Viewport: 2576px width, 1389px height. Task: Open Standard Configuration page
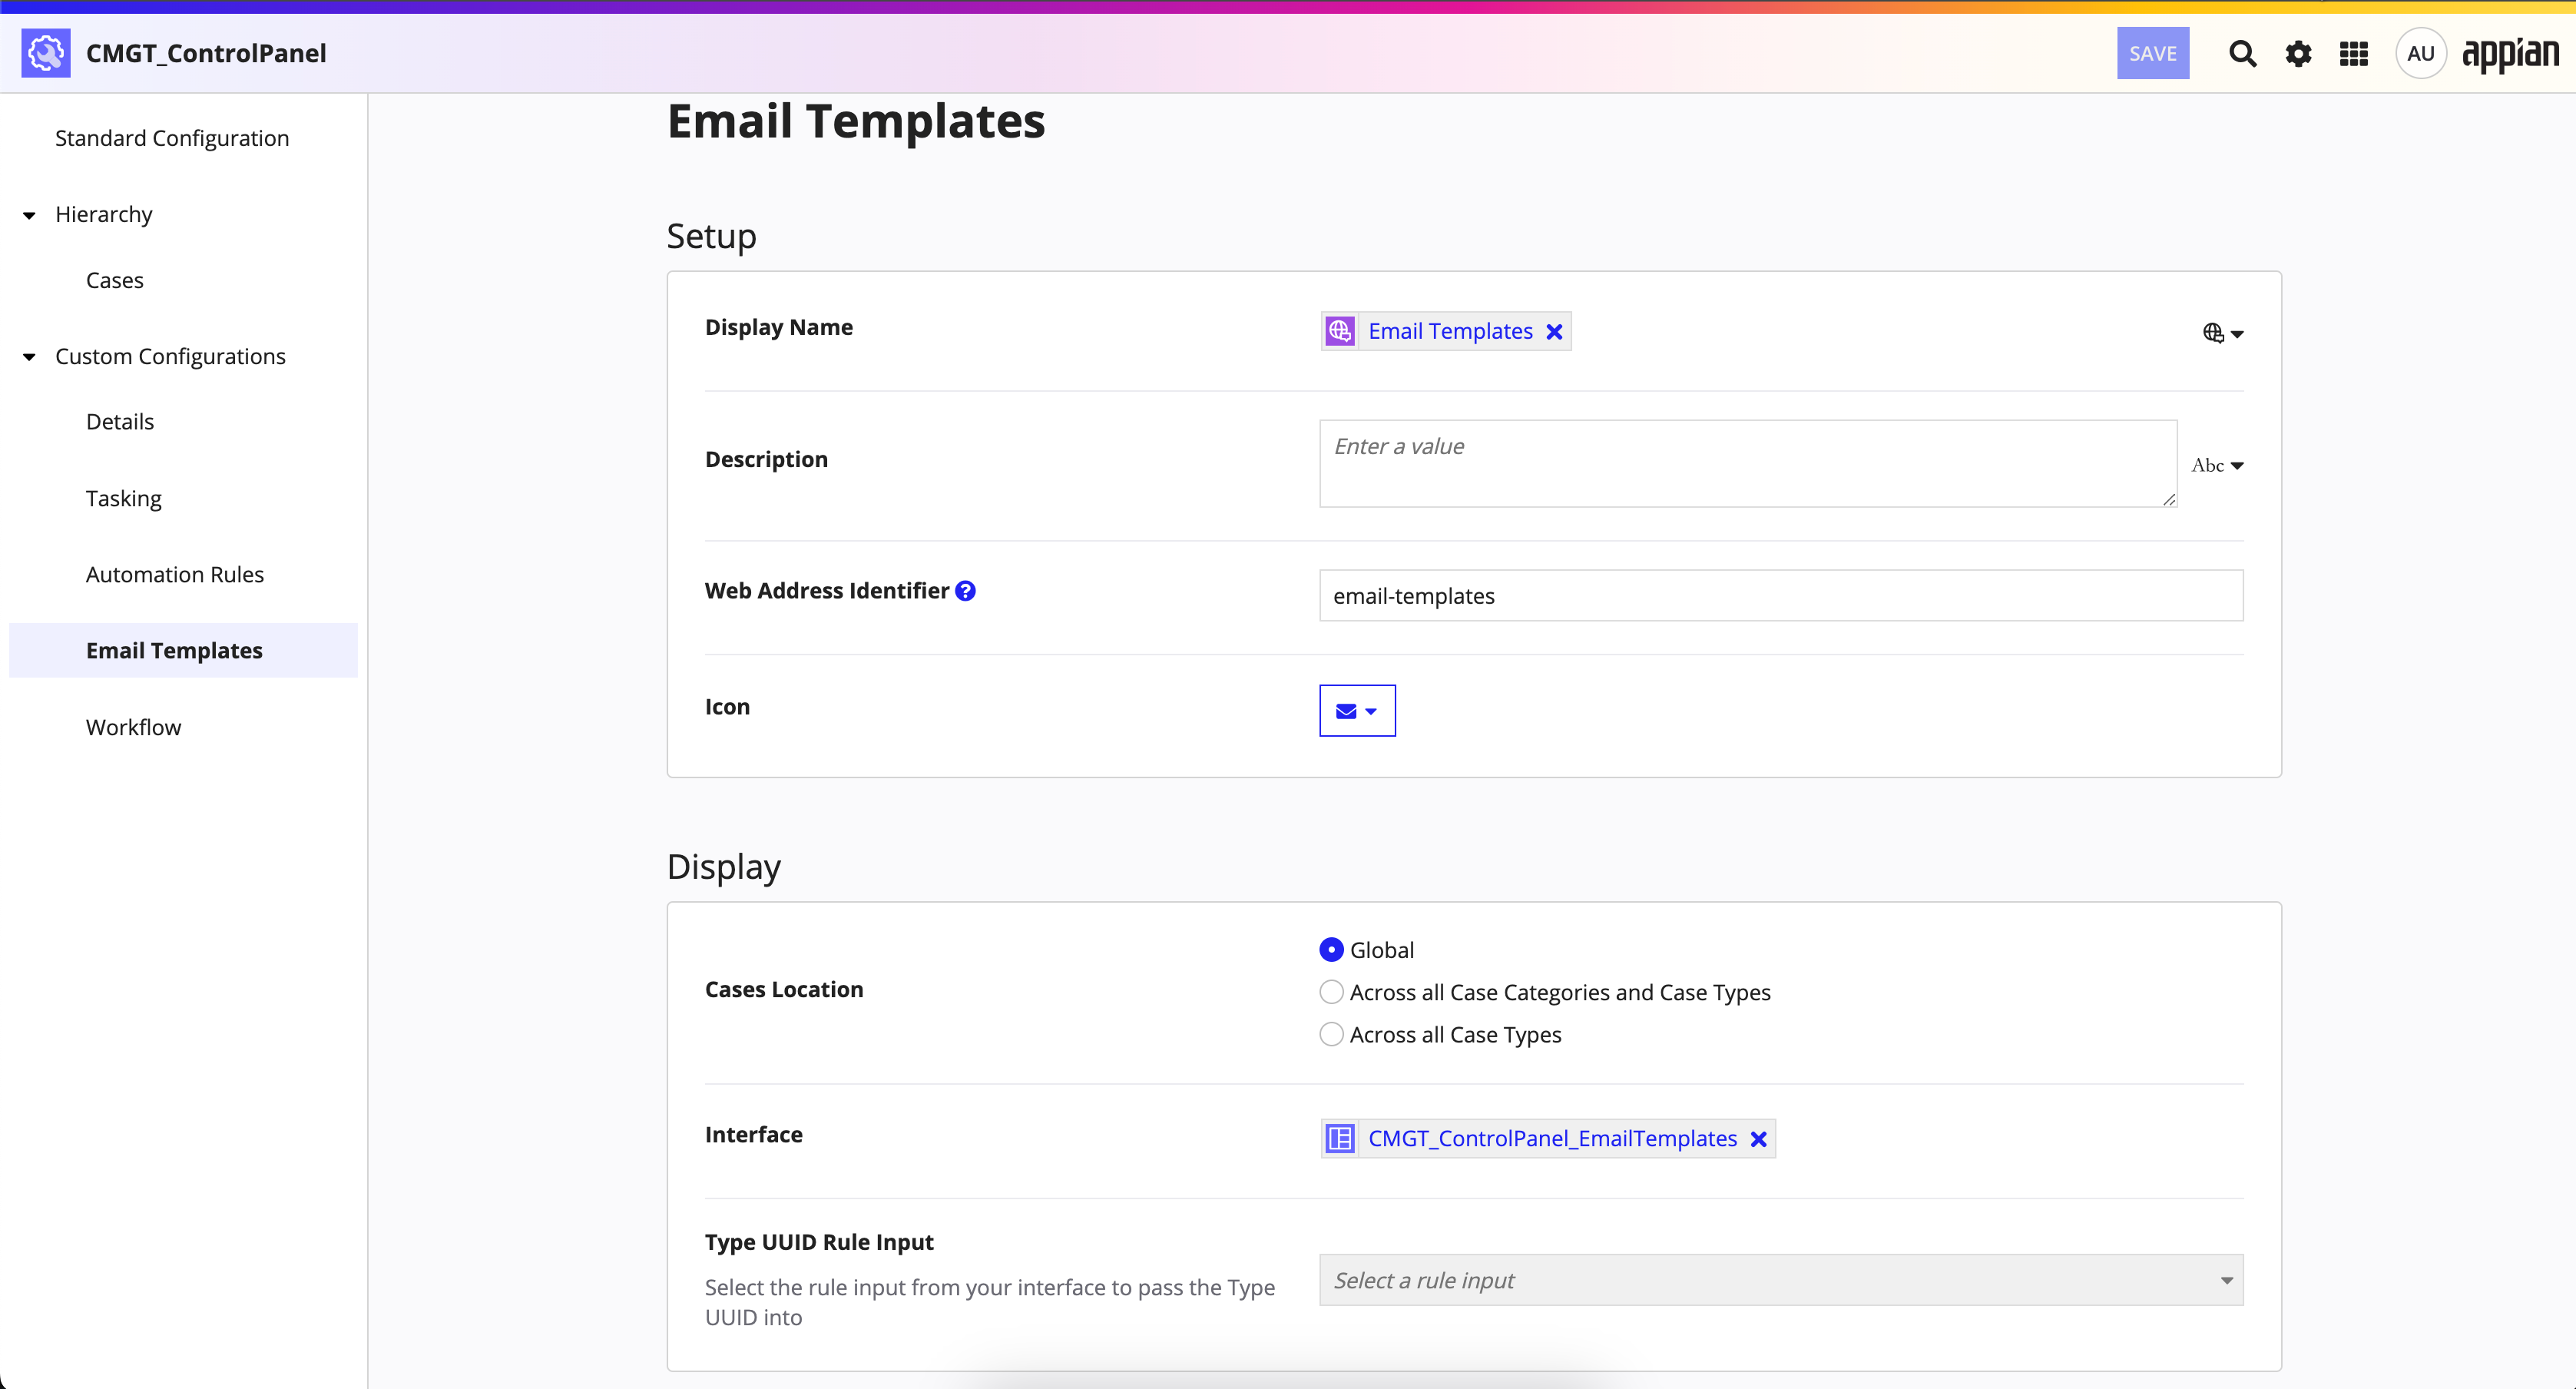tap(172, 138)
